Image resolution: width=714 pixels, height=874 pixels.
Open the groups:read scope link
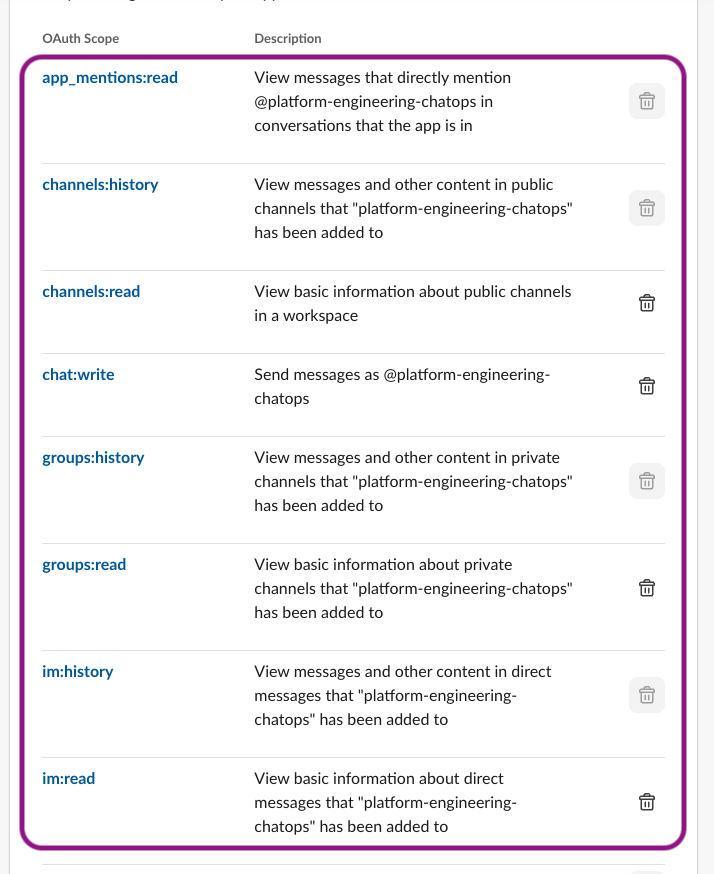[84, 564]
